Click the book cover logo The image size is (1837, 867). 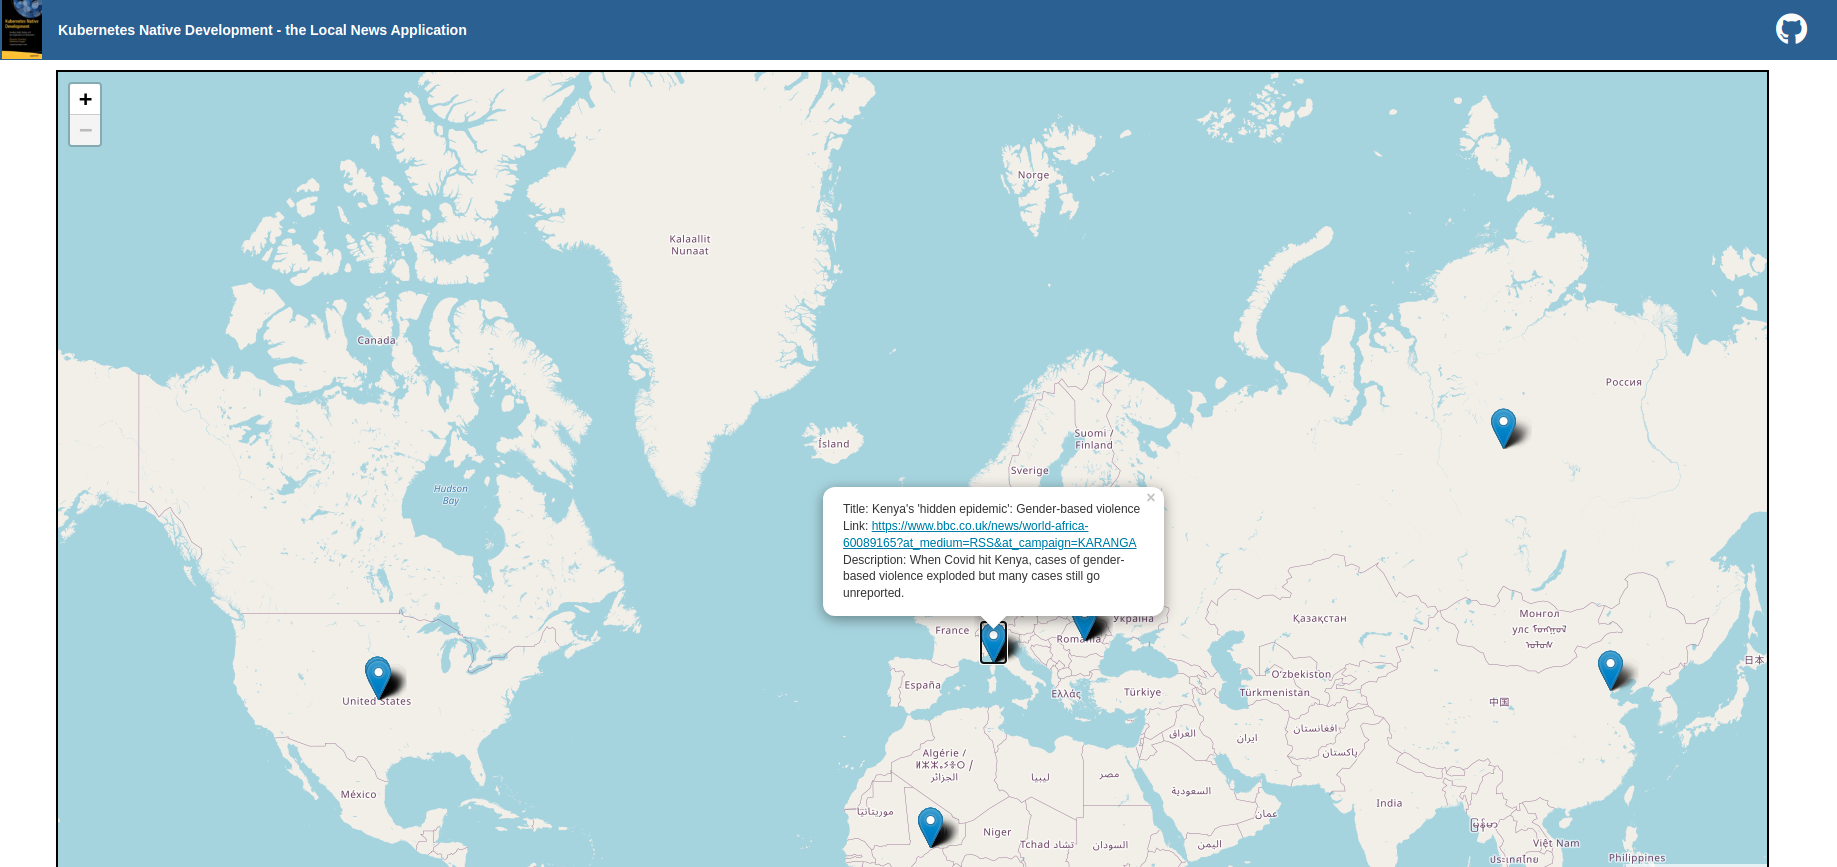[21, 29]
